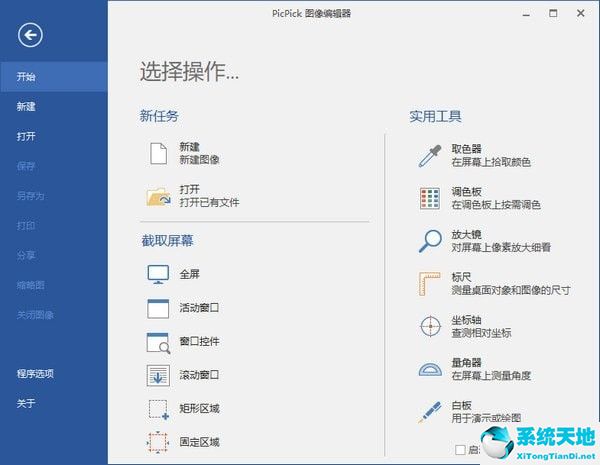Image resolution: width=600 pixels, height=465 pixels.
Task: Click 查测相对坐标 description text
Action: (x=481, y=333)
